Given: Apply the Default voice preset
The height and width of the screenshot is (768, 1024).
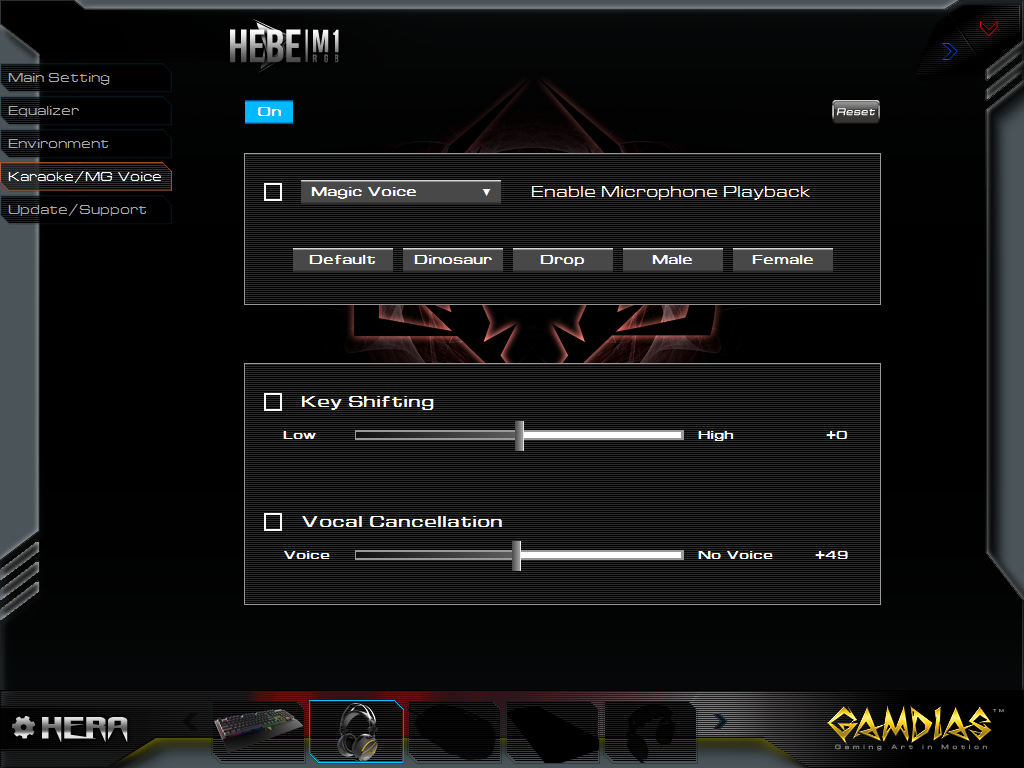Looking at the screenshot, I should pos(342,260).
